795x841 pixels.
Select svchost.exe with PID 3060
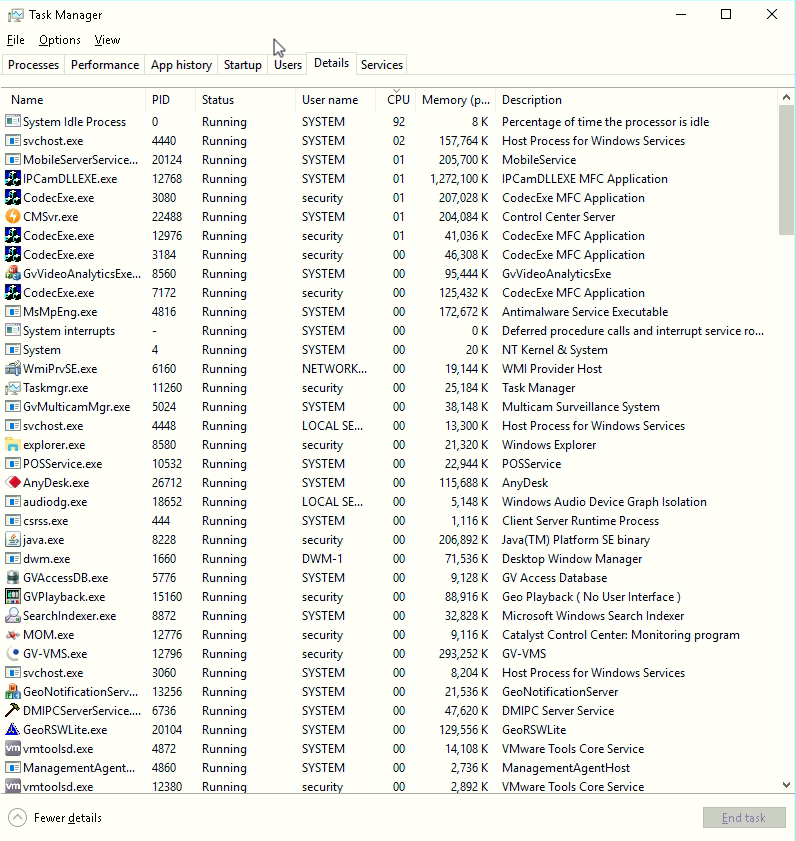[390, 673]
